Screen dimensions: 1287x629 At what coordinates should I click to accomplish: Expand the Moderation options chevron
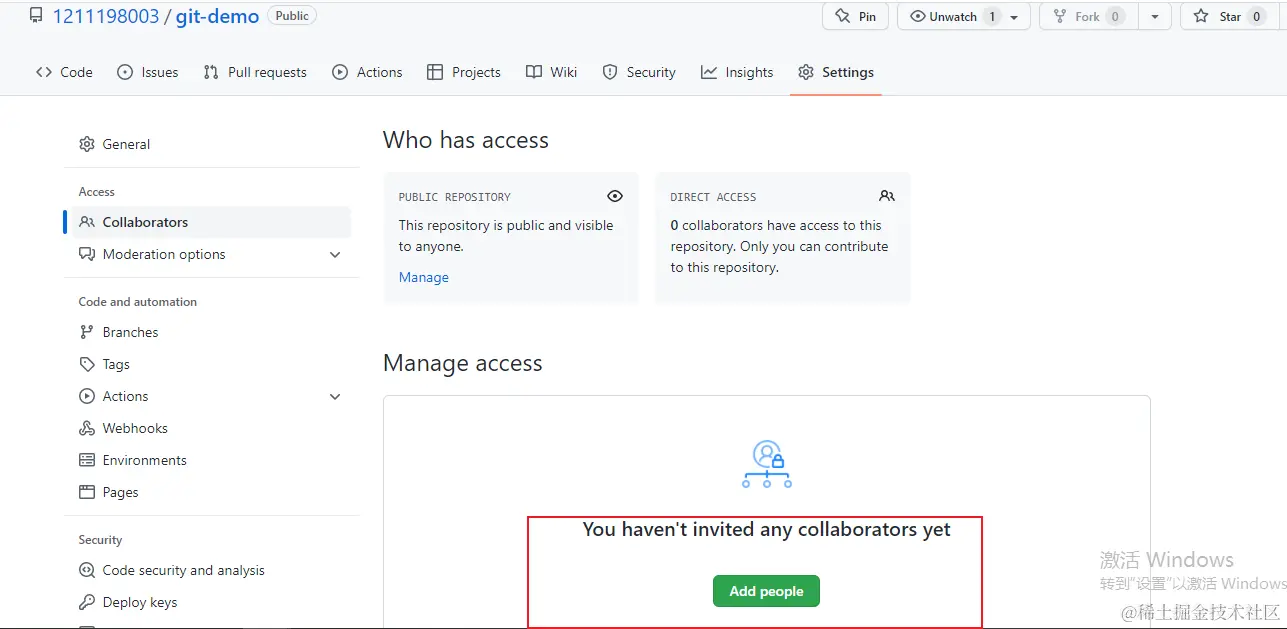click(x=335, y=255)
